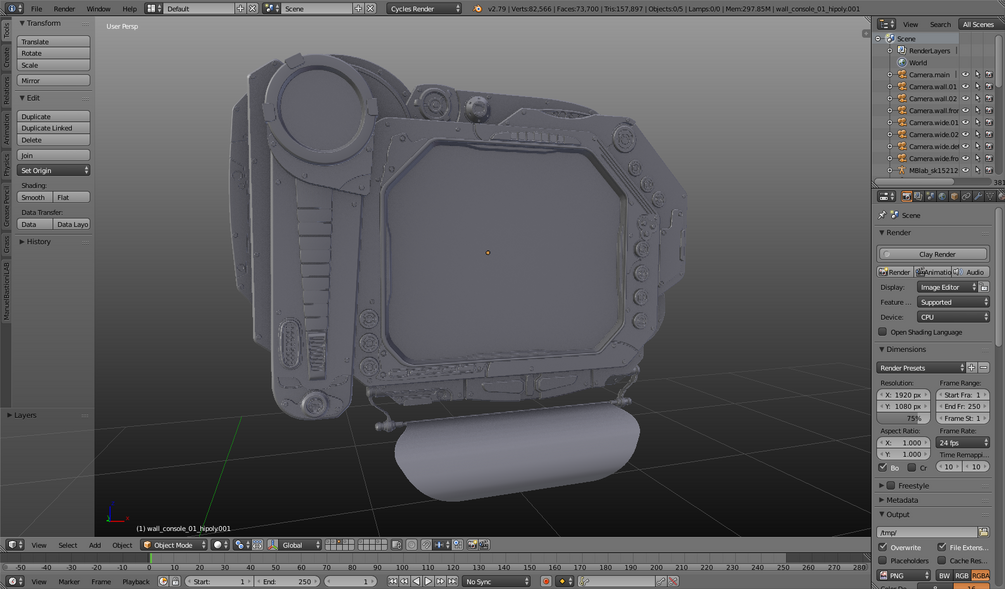Select RGBA color mode button
Viewport: 1005px width, 589px height.
pos(980,576)
